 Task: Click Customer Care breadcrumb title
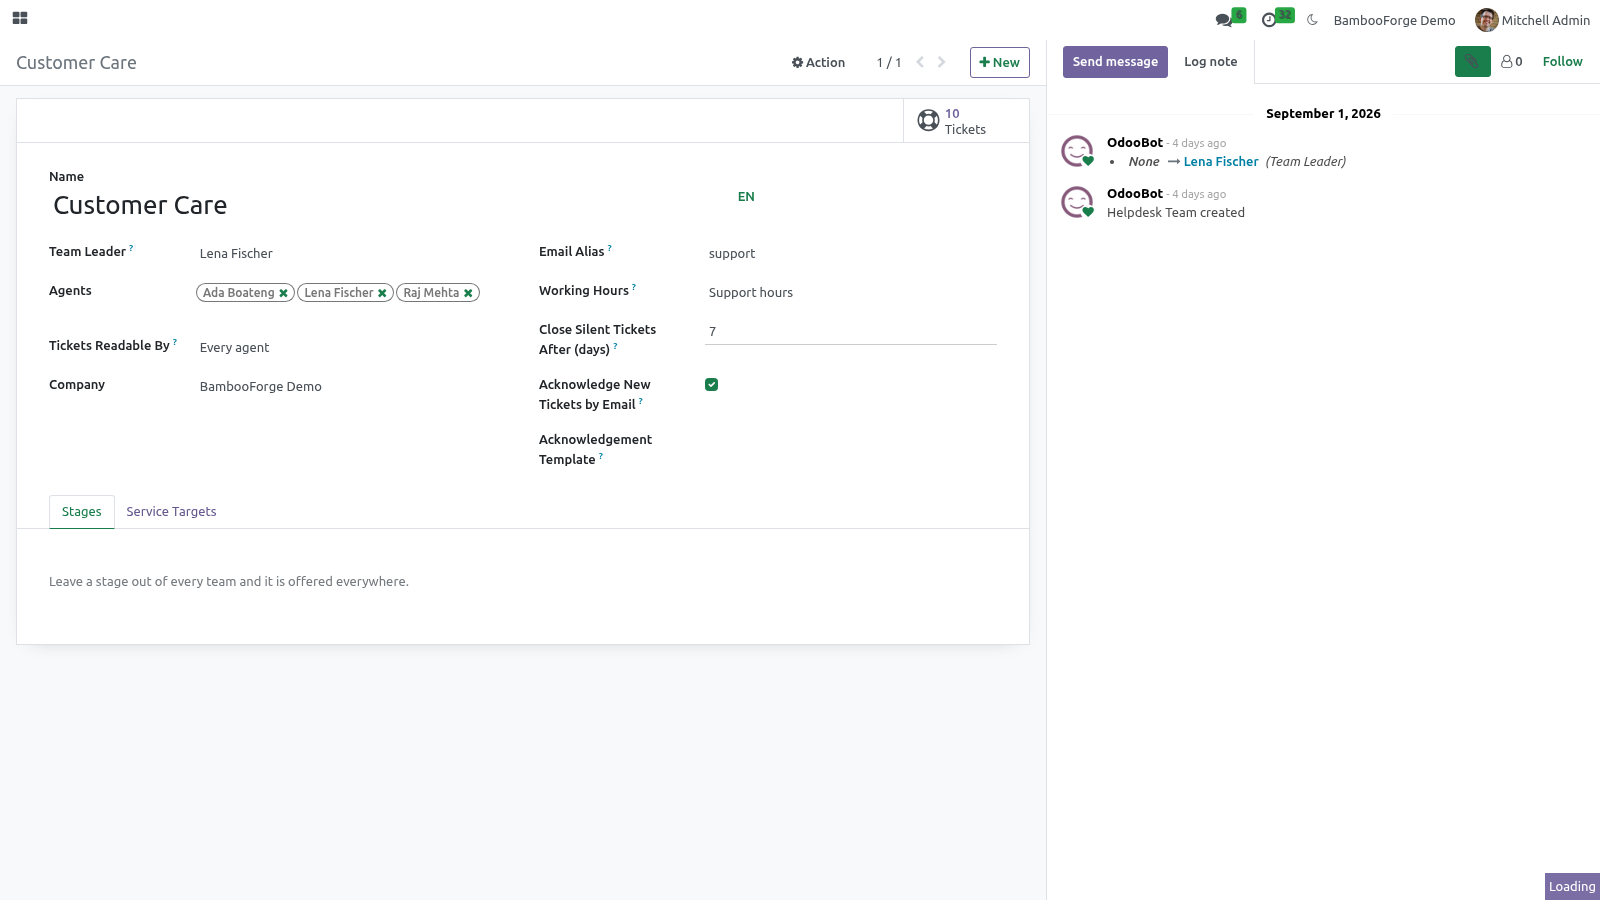click(76, 63)
